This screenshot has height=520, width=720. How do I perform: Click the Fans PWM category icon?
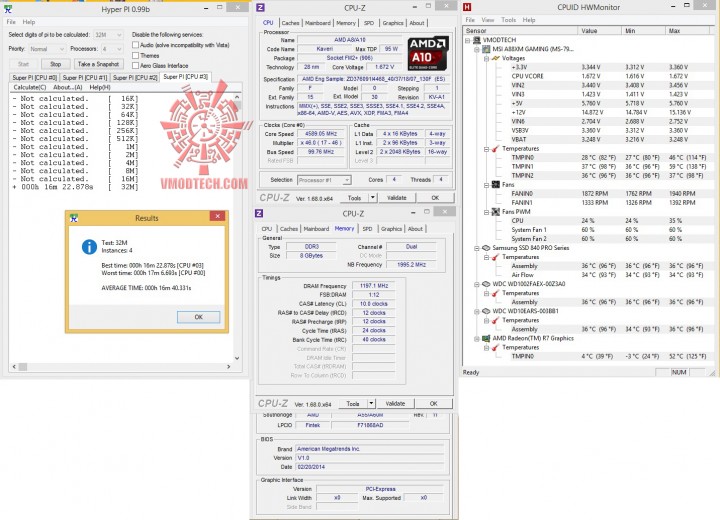pyautogui.click(x=495, y=212)
